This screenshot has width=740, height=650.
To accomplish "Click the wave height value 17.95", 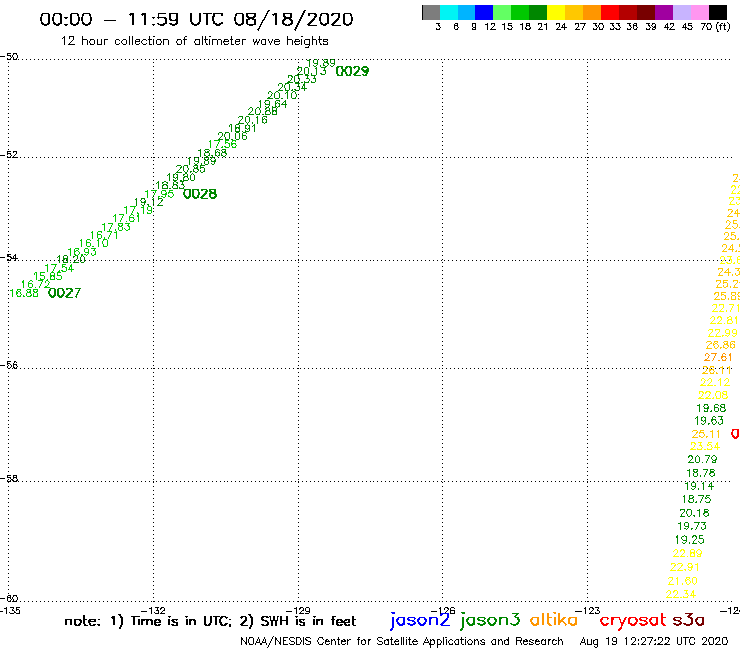I will pos(159,194).
